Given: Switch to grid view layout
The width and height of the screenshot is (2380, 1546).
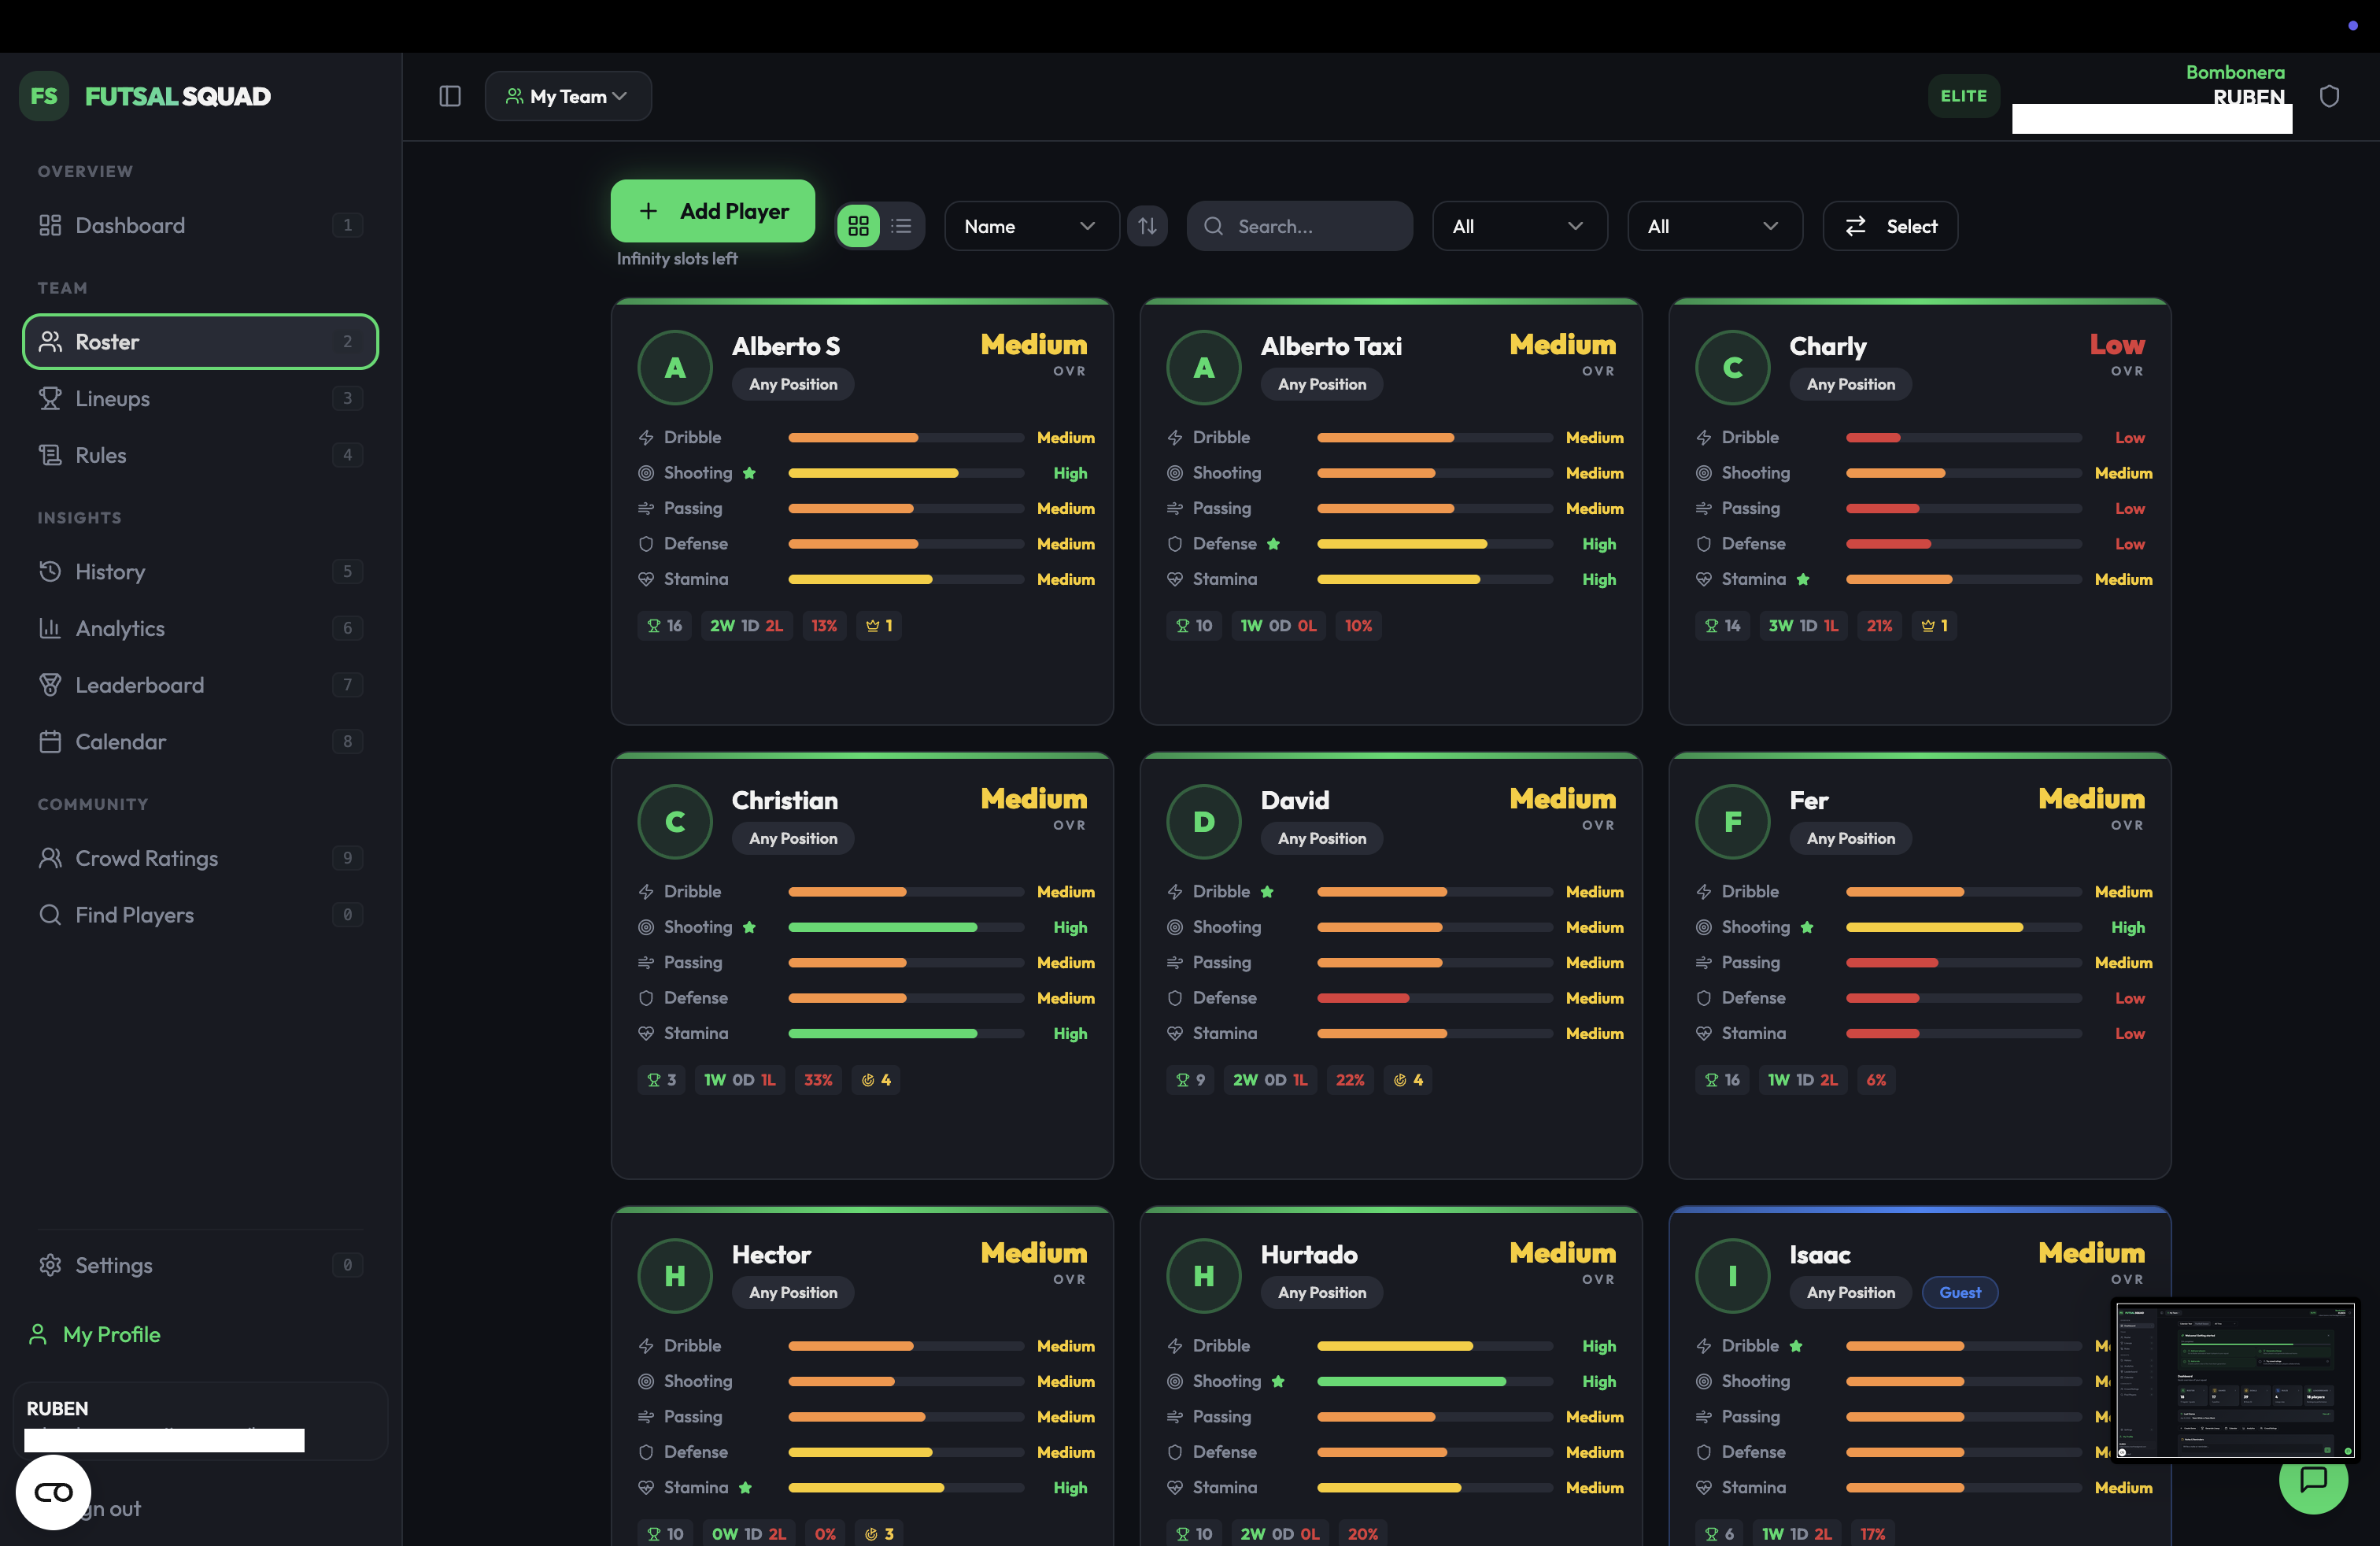Looking at the screenshot, I should point(858,226).
